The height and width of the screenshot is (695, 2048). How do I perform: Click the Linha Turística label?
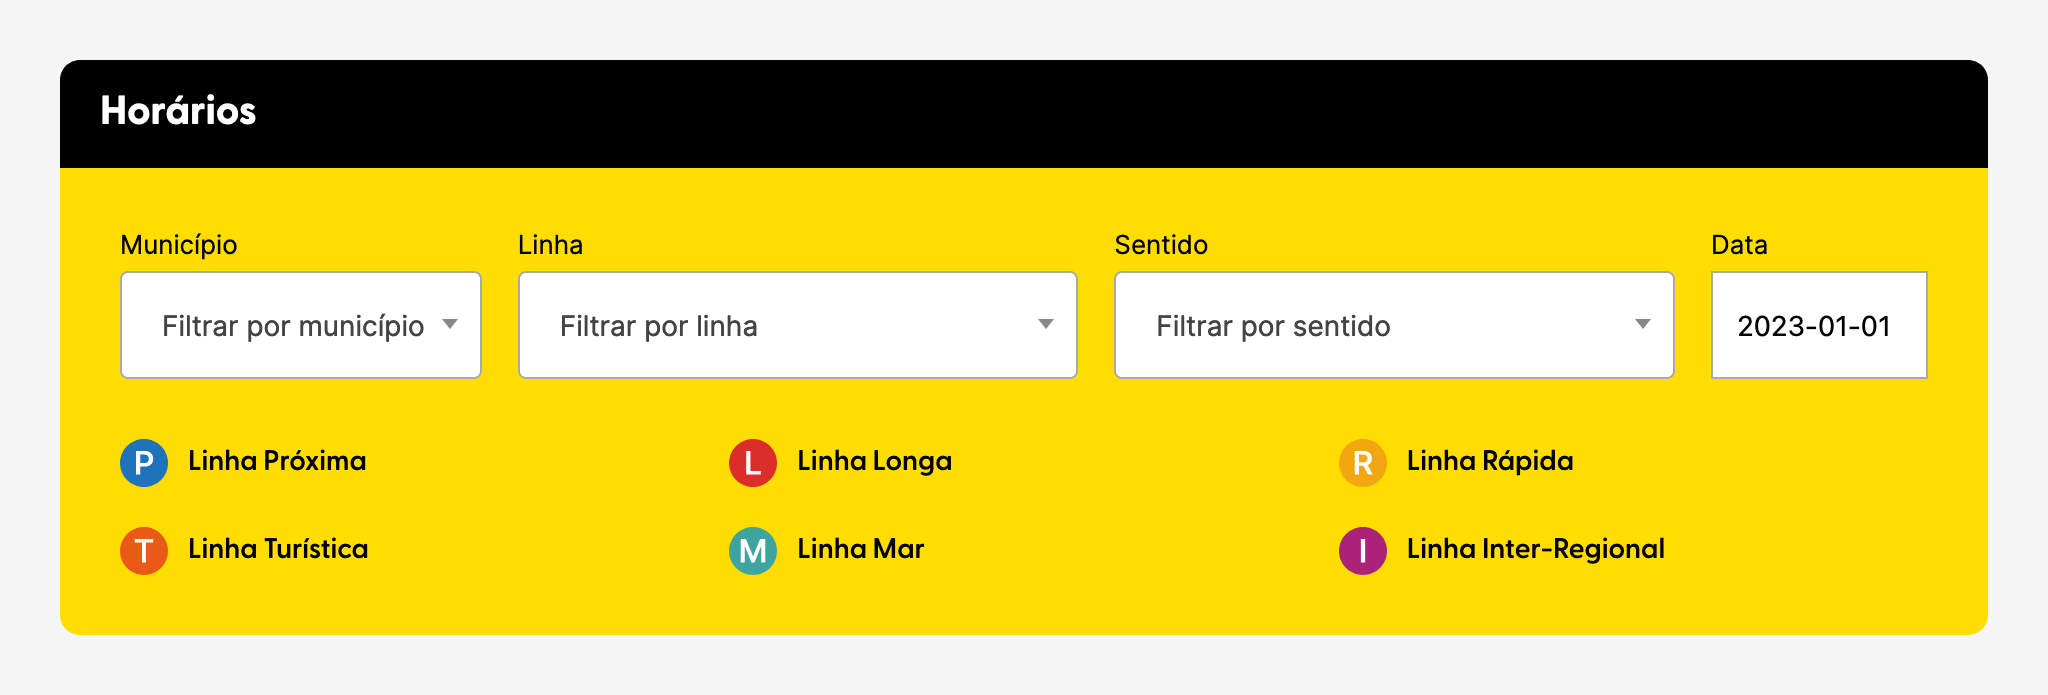click(278, 549)
